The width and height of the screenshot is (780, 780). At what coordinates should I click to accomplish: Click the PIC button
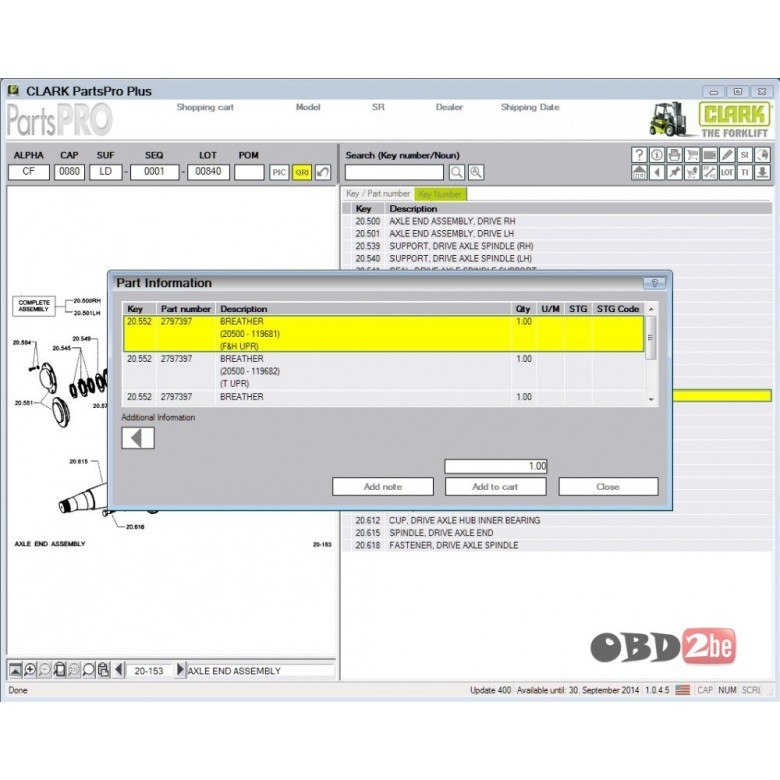[279, 173]
